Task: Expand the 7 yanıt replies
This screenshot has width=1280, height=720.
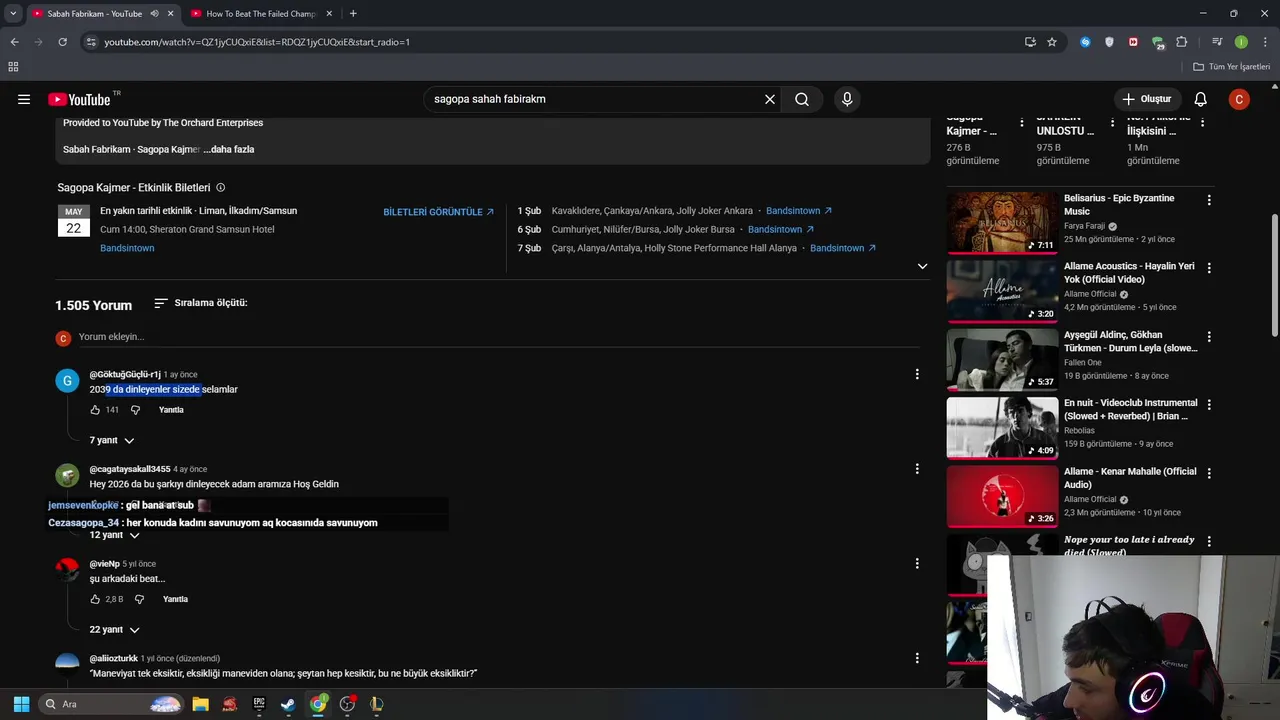Action: pyautogui.click(x=112, y=440)
